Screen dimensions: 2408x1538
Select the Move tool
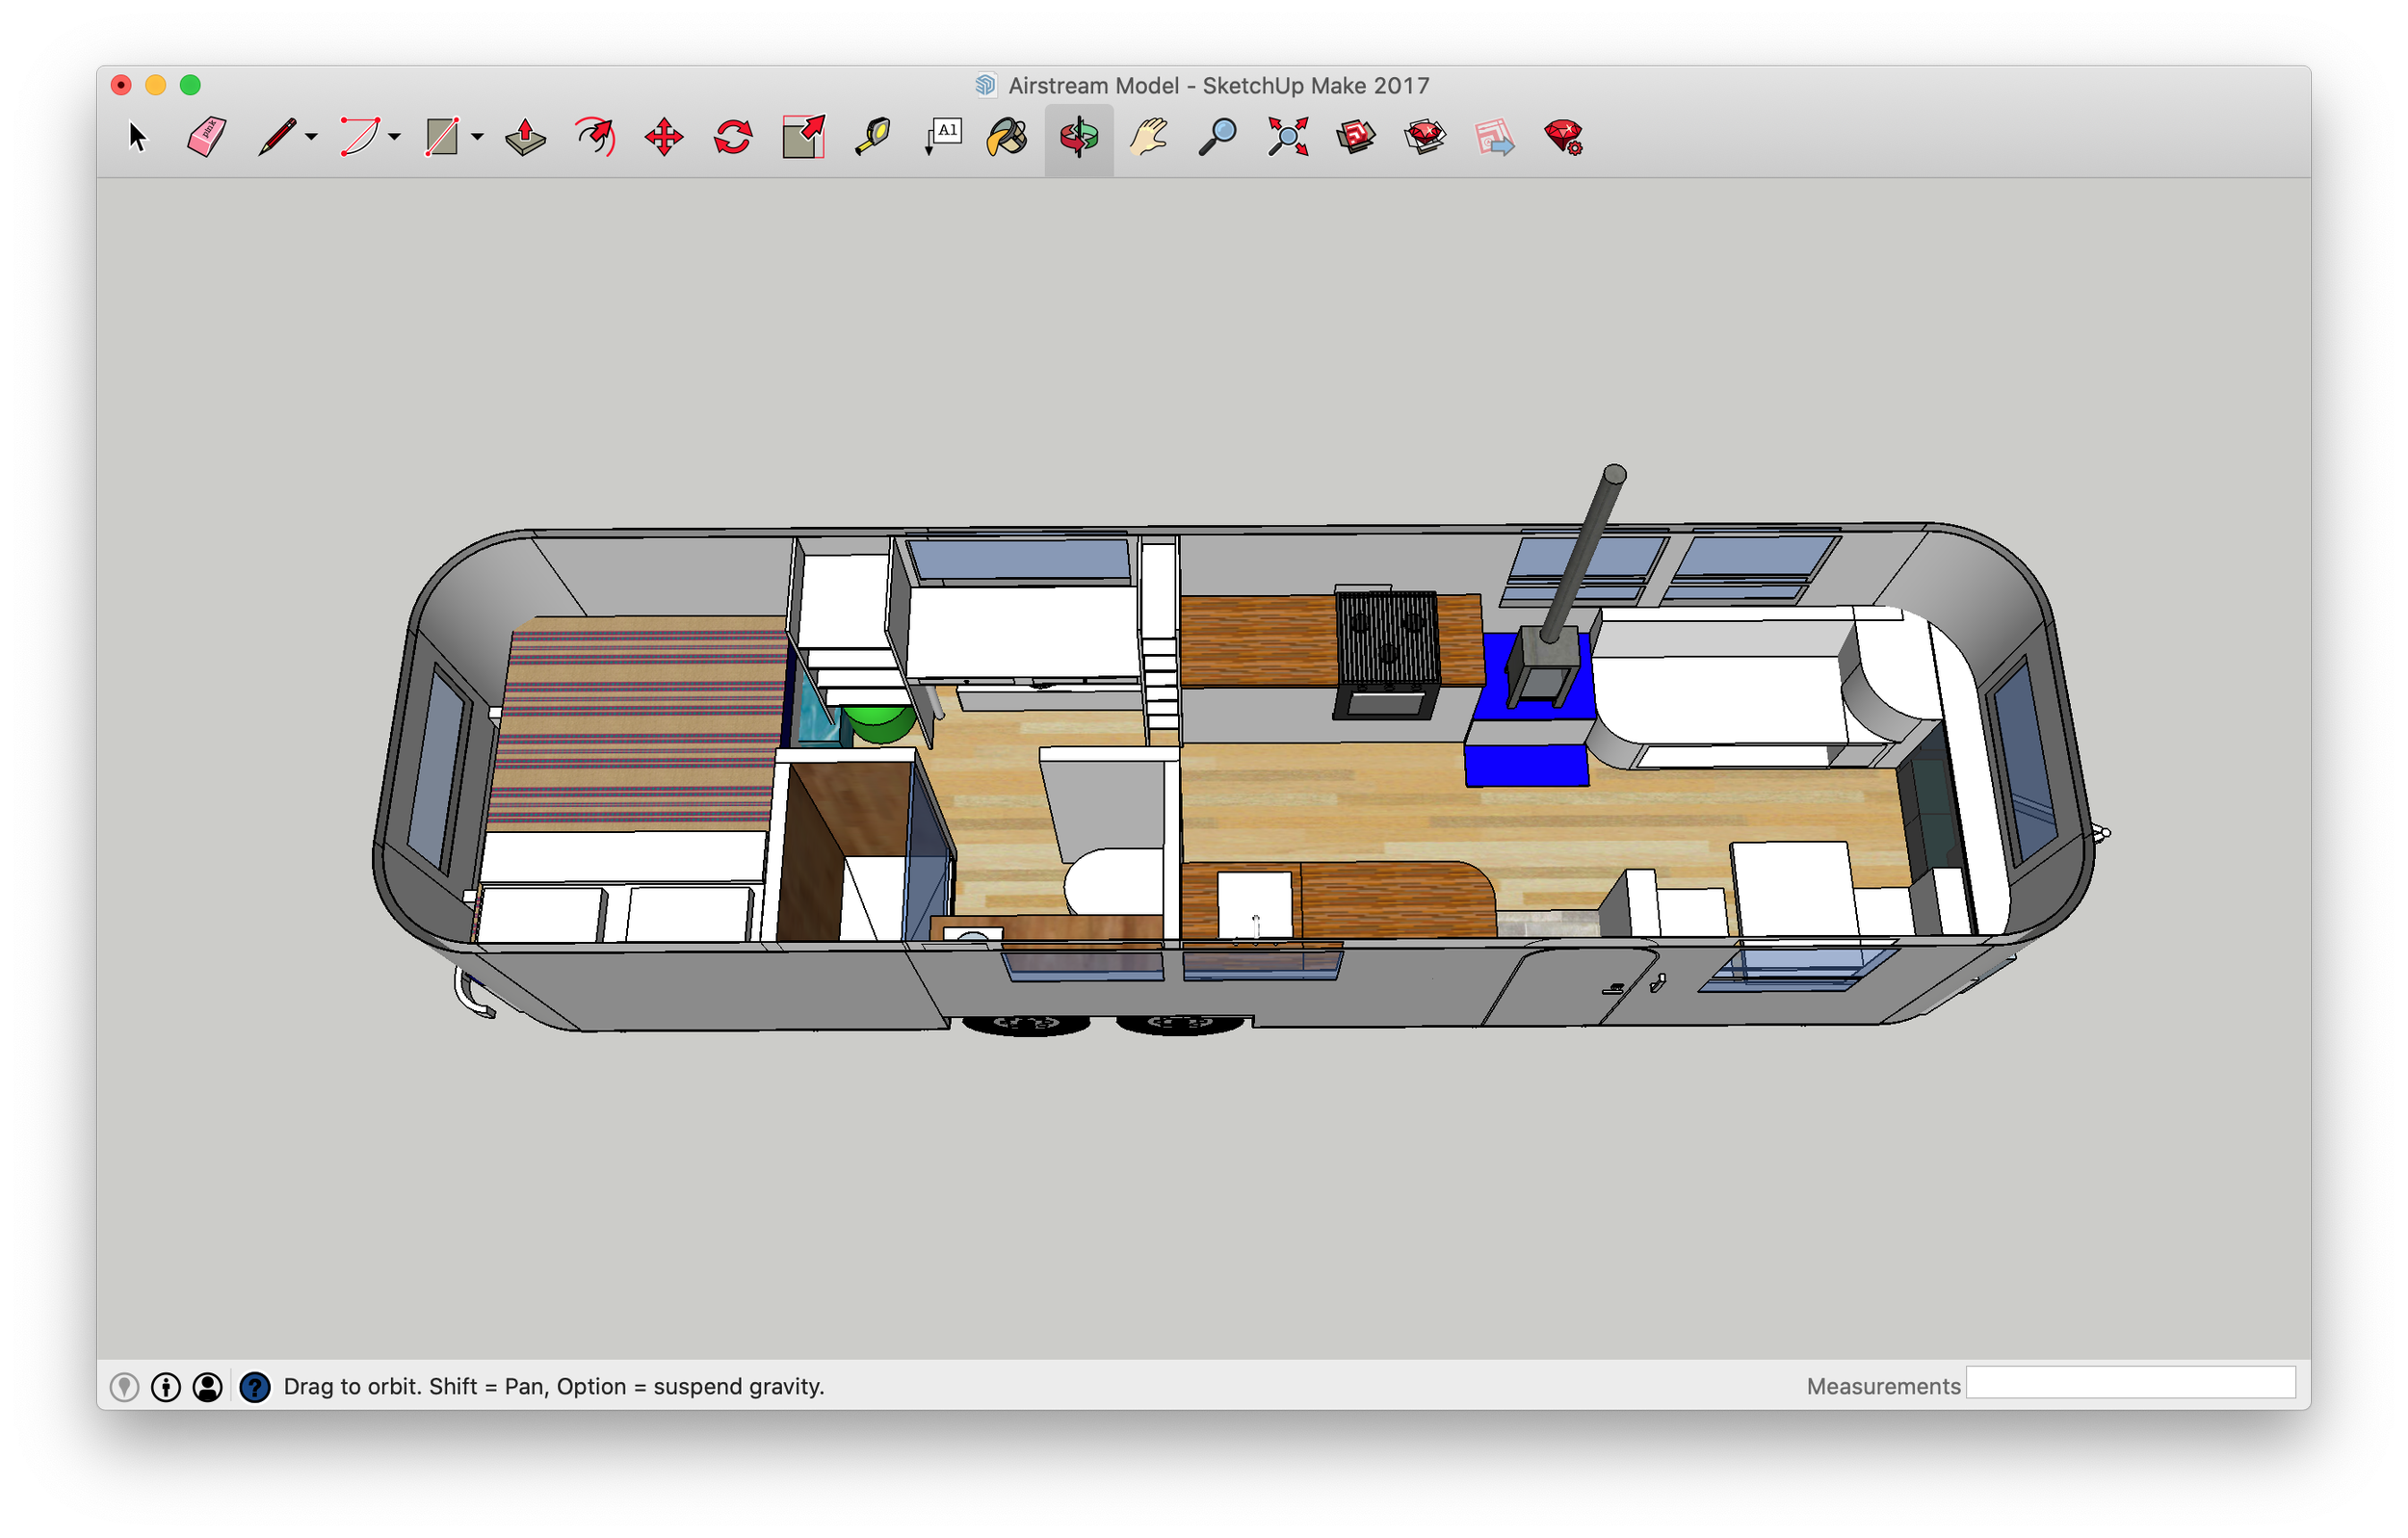click(x=664, y=137)
